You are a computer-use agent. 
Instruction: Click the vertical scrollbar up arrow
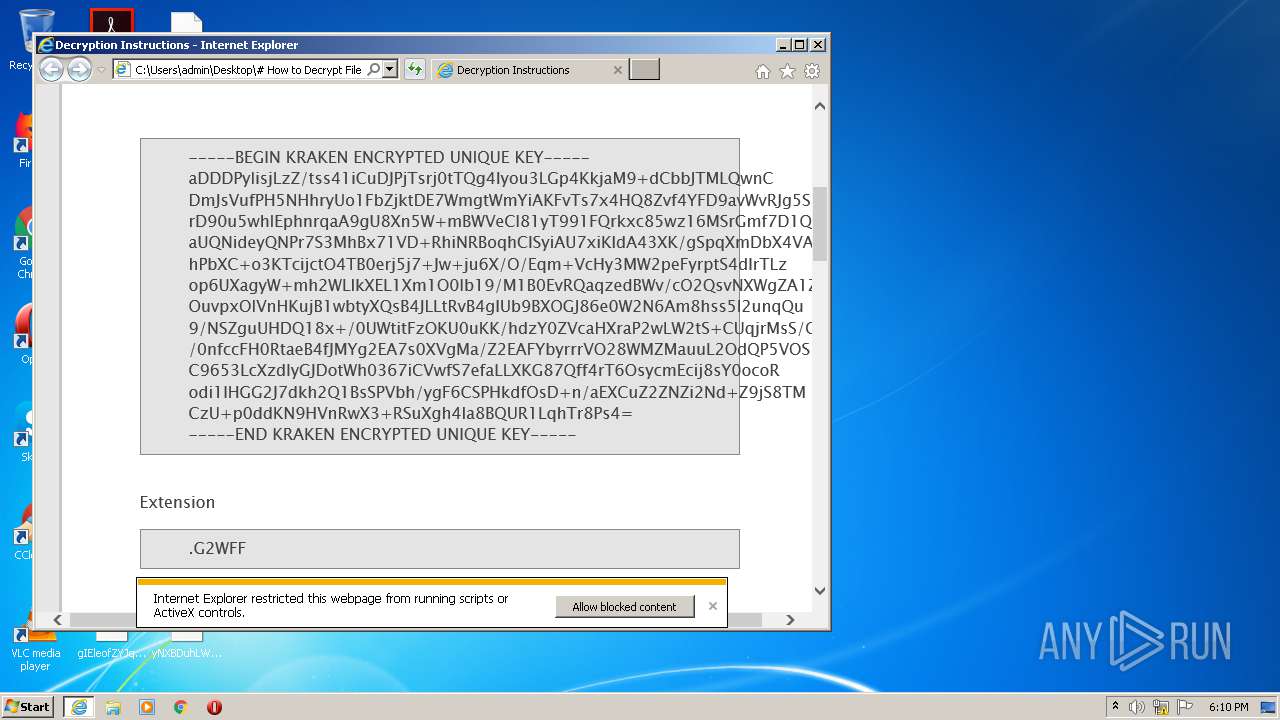click(820, 106)
